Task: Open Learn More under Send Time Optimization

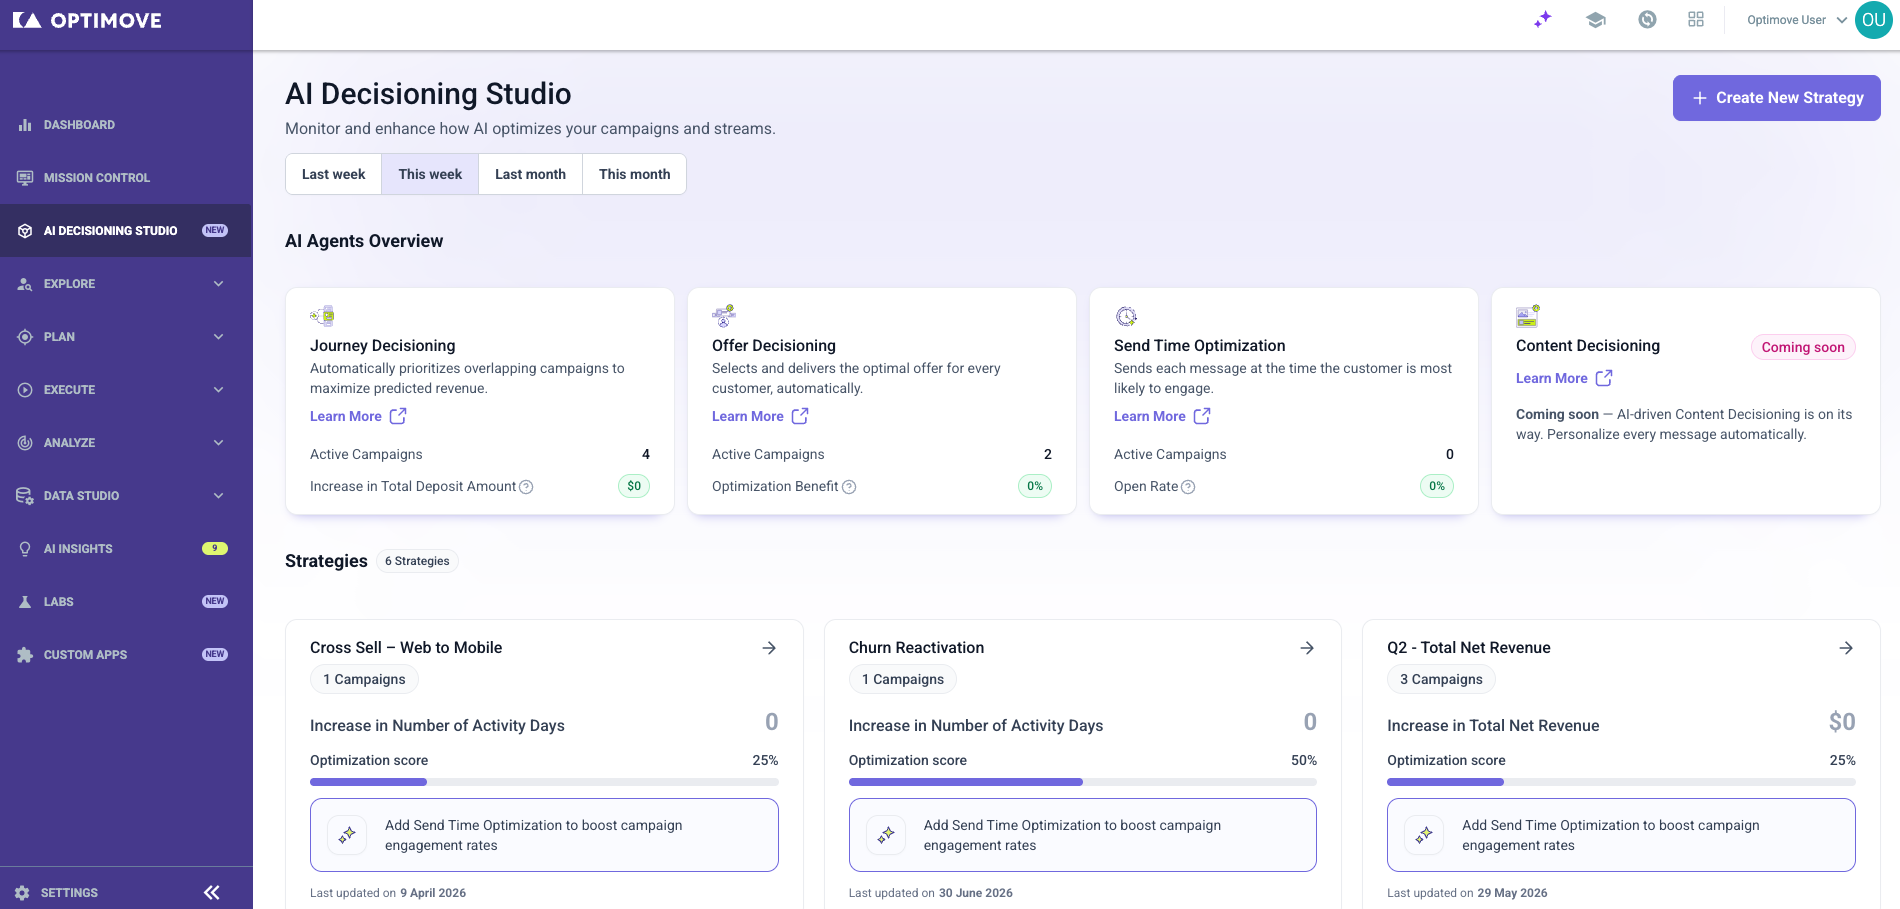Action: tap(1162, 416)
